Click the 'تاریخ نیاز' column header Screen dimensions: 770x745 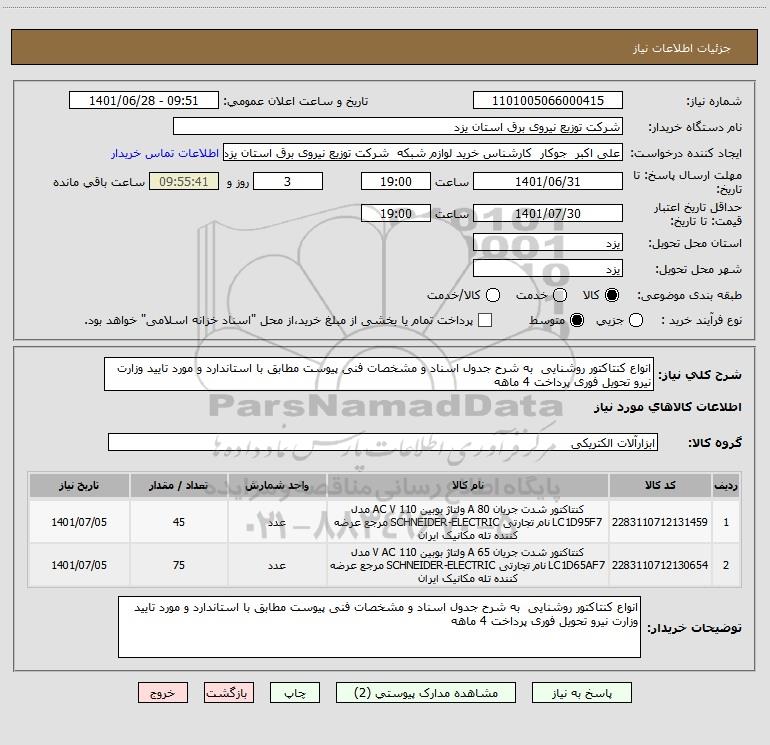pos(79,485)
